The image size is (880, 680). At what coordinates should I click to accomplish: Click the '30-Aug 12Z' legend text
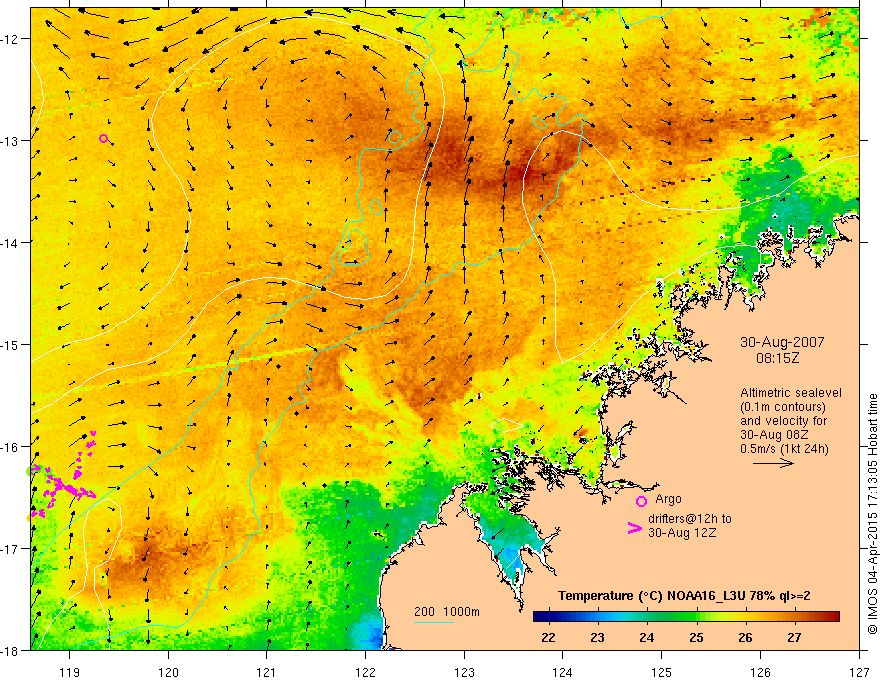click(x=682, y=533)
